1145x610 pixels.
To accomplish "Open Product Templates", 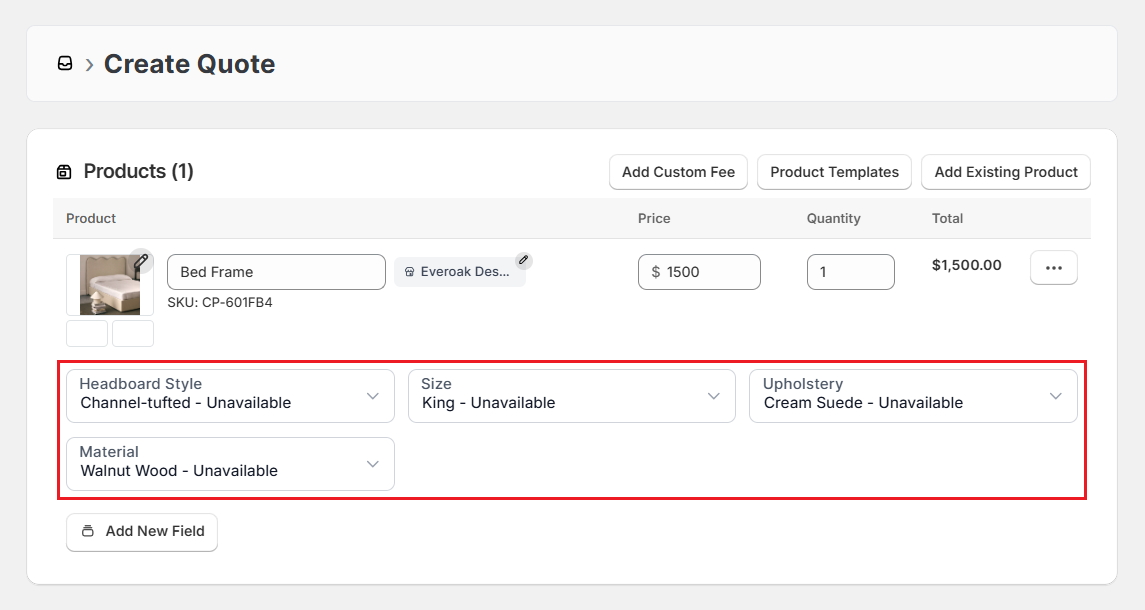I will (835, 172).
